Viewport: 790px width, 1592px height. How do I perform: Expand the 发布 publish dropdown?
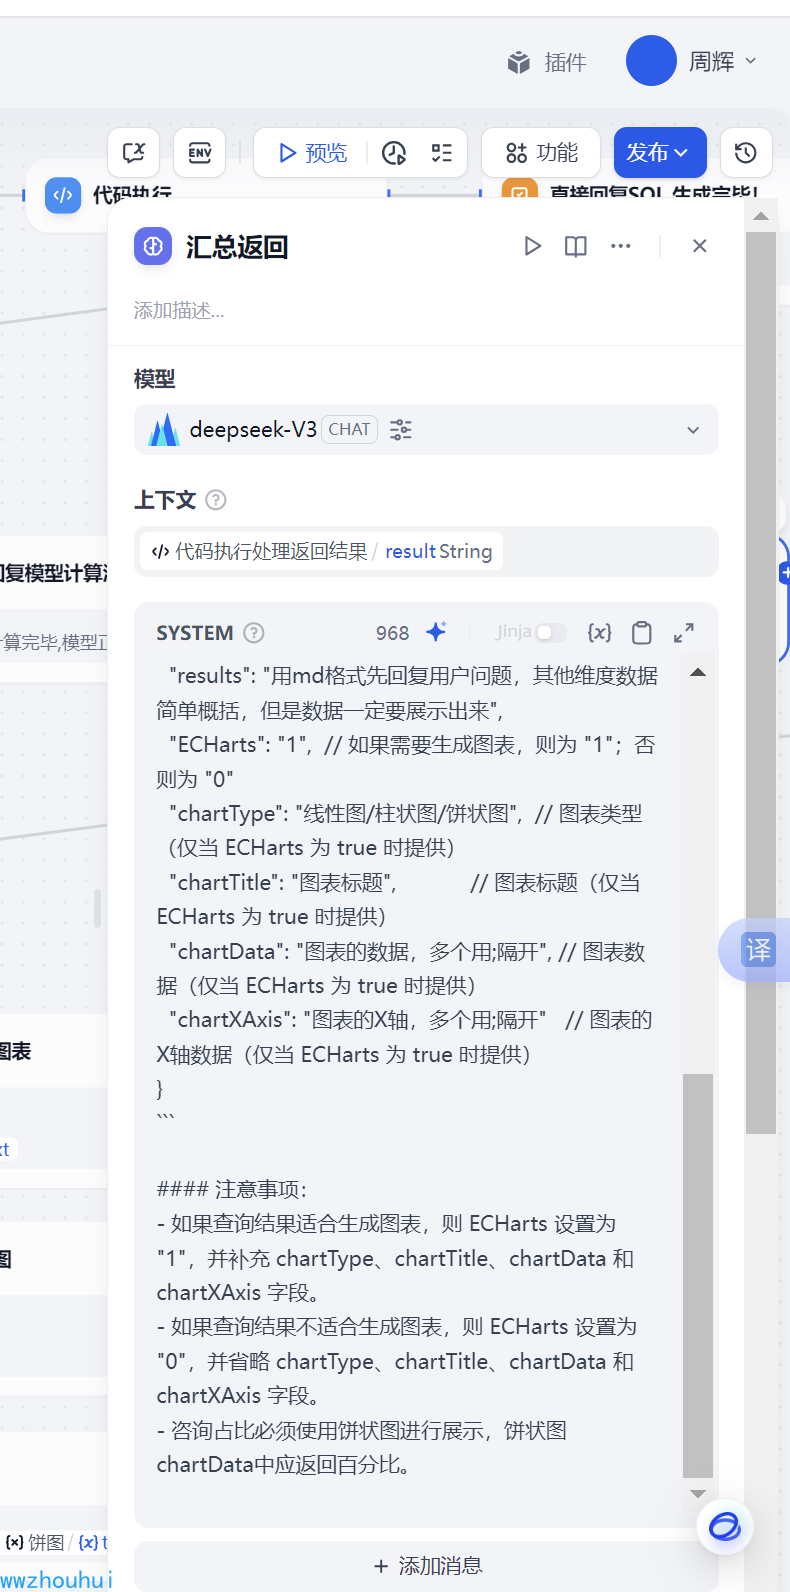tap(660, 153)
